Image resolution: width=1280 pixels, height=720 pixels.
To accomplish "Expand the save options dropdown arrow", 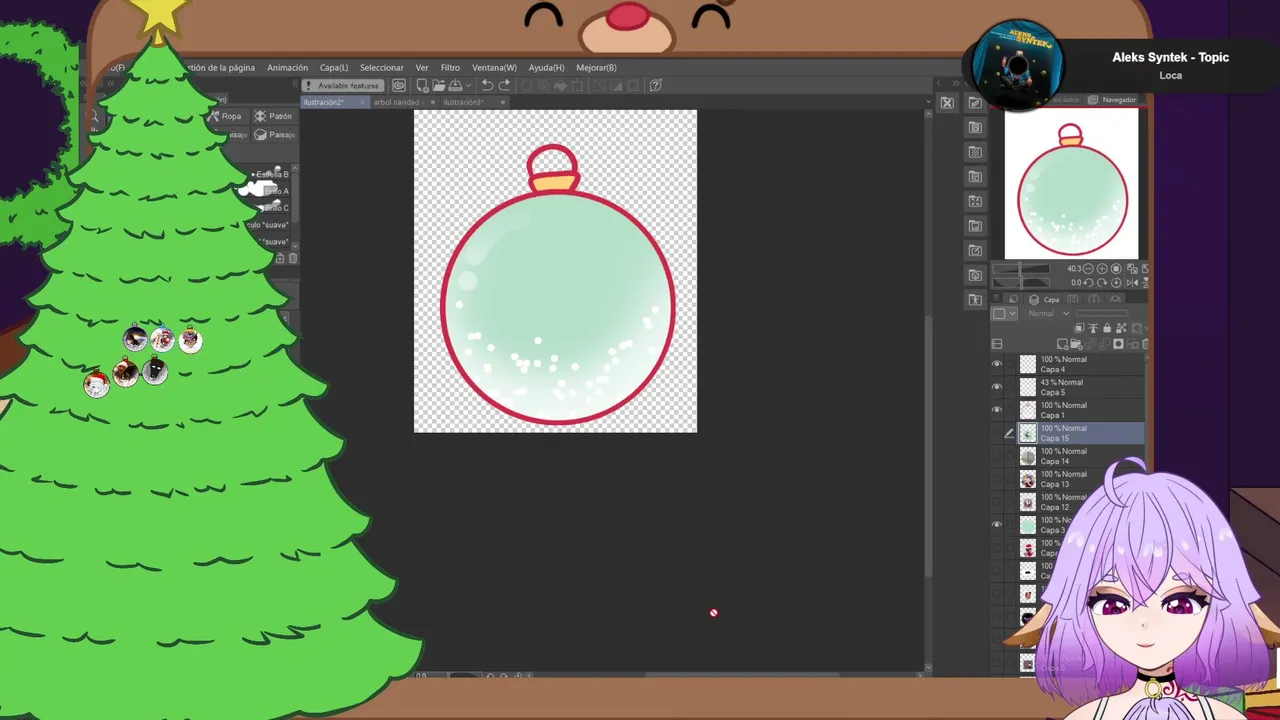I will [x=467, y=85].
